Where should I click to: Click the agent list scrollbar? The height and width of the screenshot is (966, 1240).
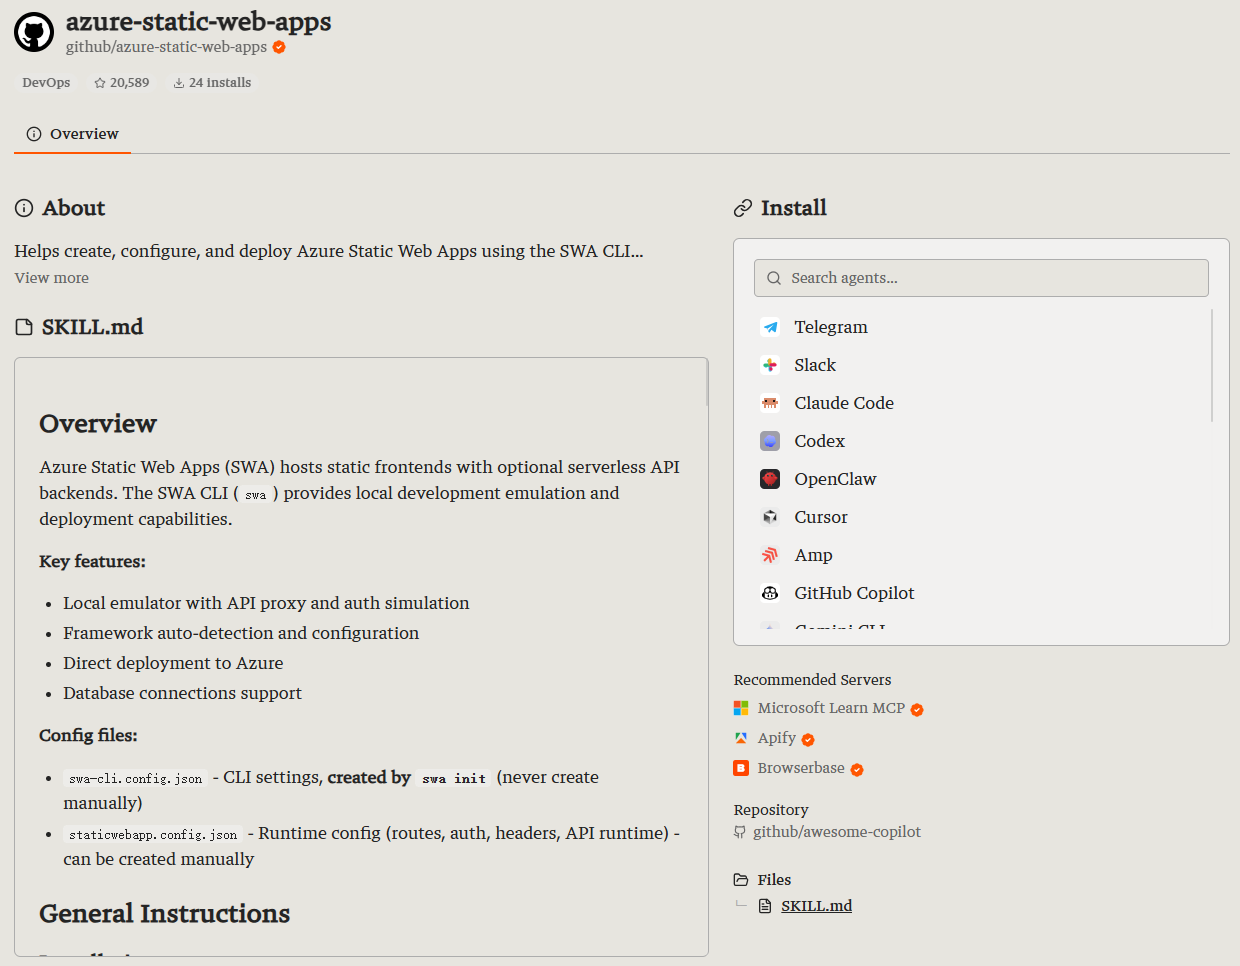[x=1212, y=365]
